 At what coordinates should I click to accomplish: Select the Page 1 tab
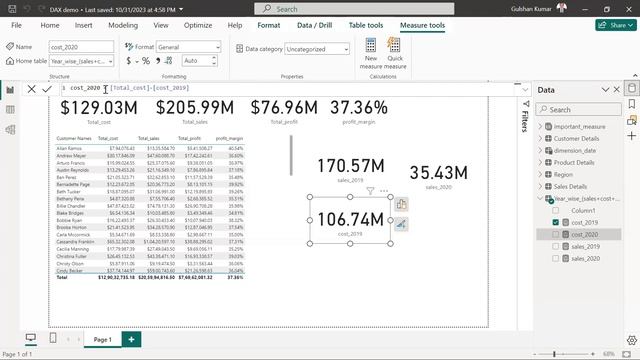102,339
